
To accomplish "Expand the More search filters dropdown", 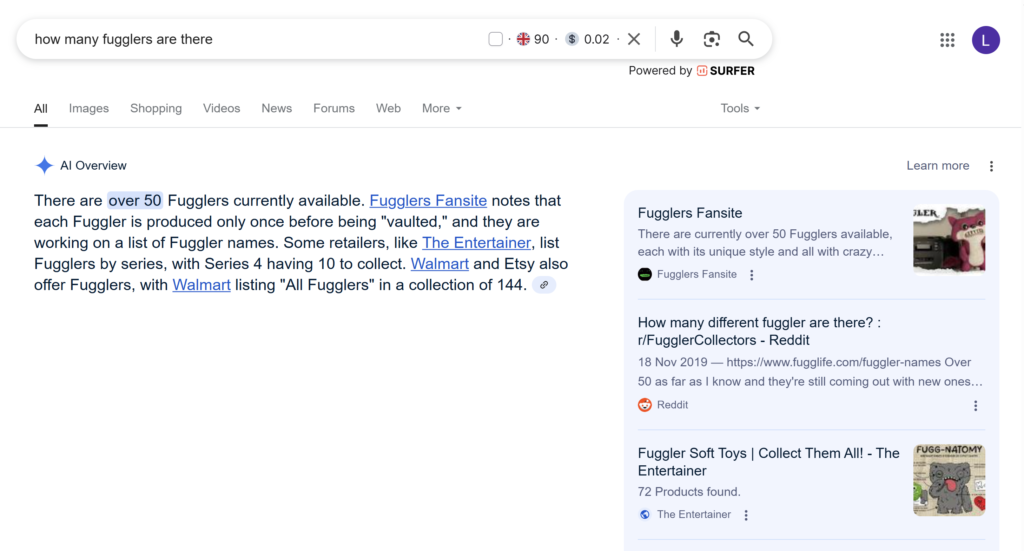I will [x=441, y=108].
